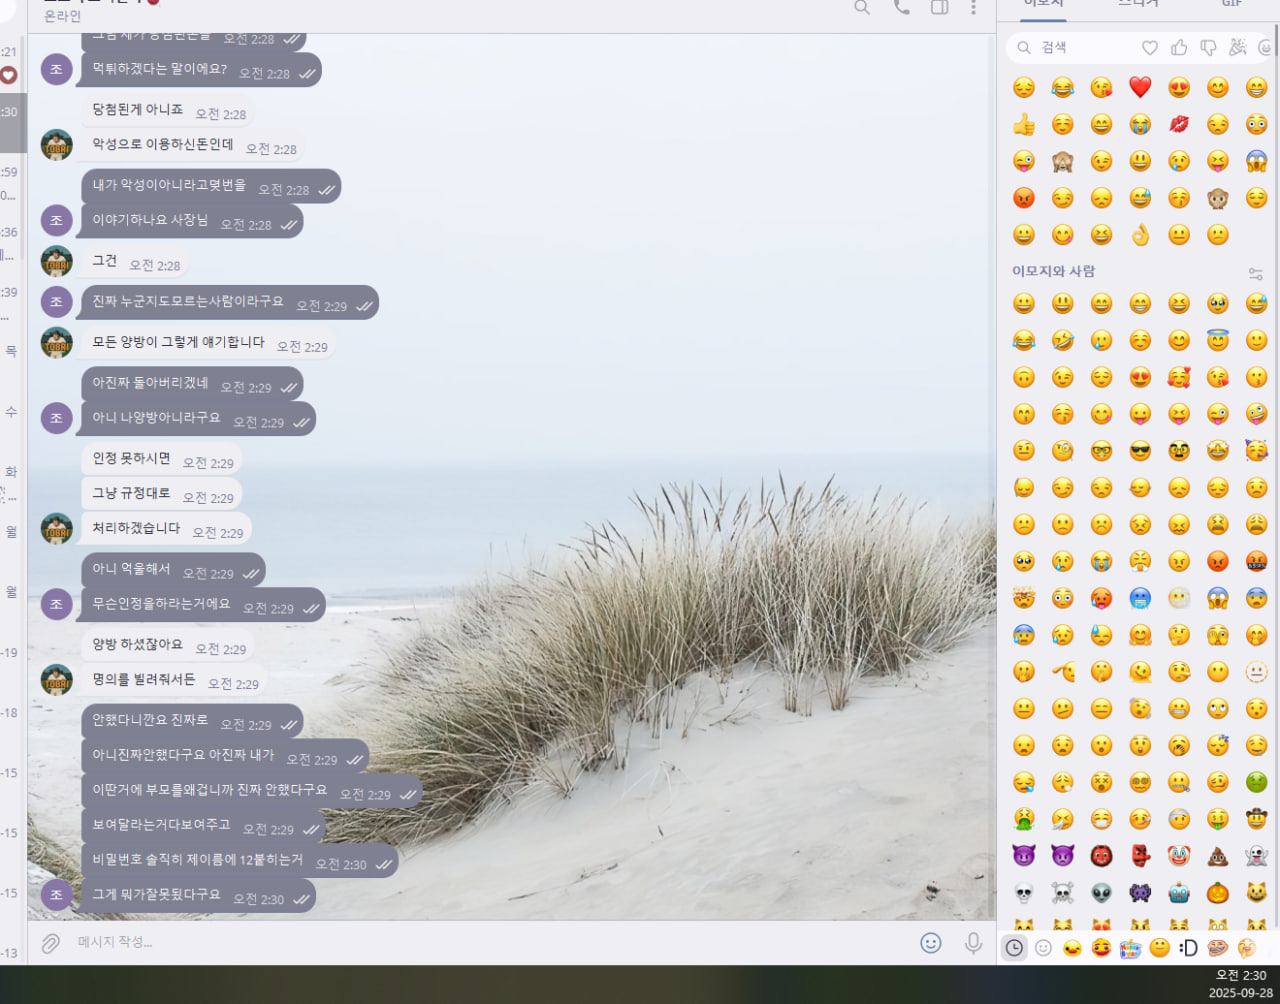Record a voice message with microphone icon

point(972,942)
